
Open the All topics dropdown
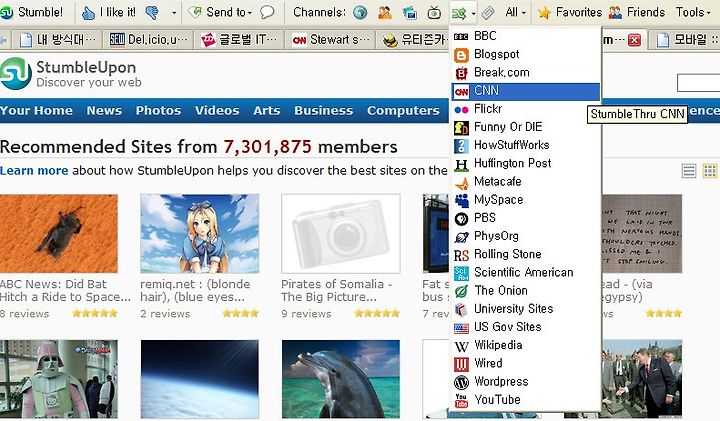[515, 12]
